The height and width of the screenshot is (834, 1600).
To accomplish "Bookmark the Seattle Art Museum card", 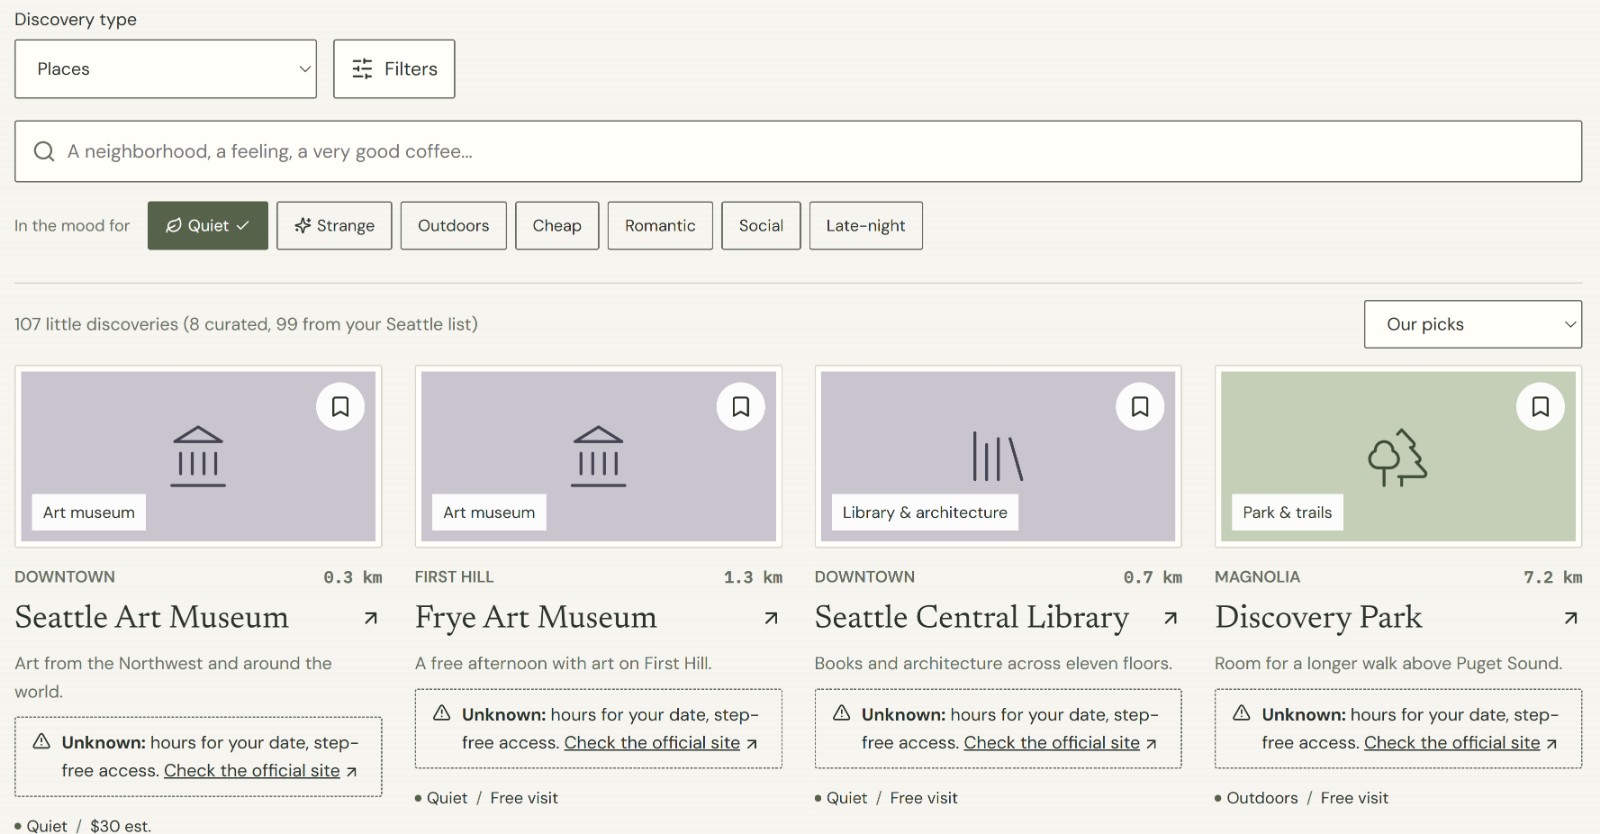I will coord(340,407).
